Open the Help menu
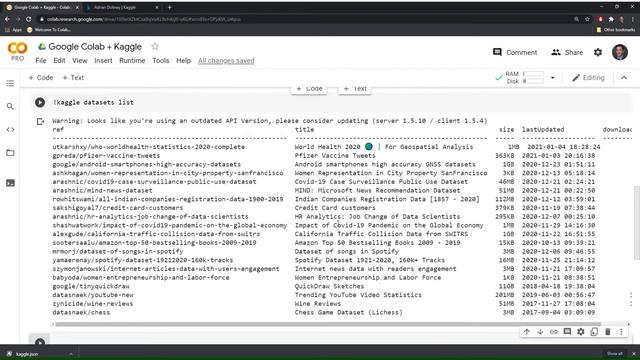The height and width of the screenshot is (360, 640). point(183,60)
